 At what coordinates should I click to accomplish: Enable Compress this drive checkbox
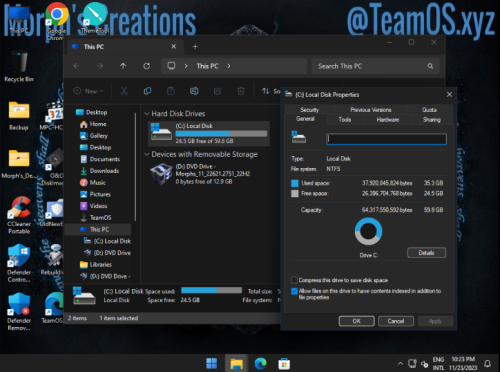[294, 280]
